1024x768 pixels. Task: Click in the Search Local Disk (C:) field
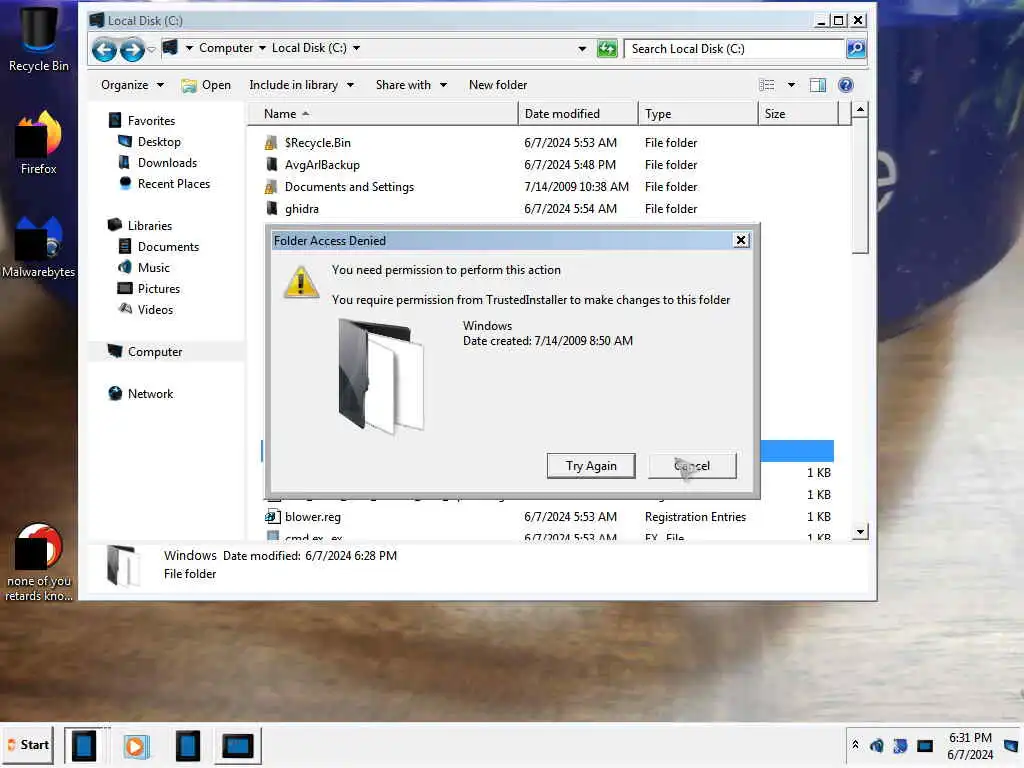click(733, 48)
